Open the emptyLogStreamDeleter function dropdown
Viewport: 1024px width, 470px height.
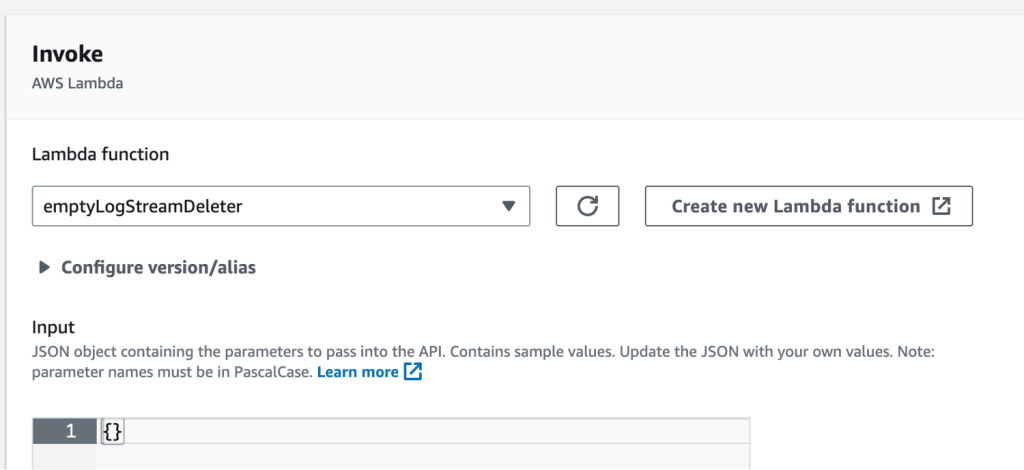pos(281,206)
